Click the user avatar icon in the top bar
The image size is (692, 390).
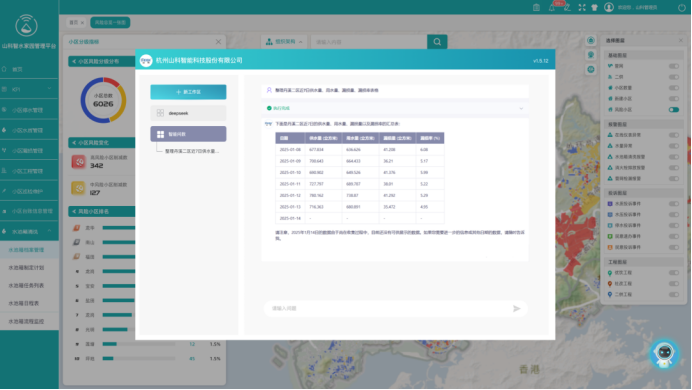pos(609,7)
